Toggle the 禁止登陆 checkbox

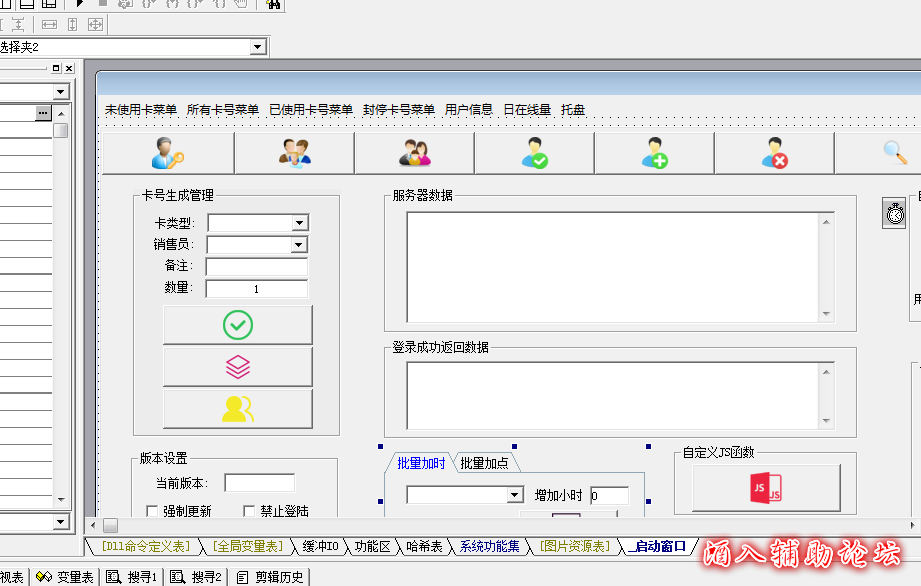click(250, 512)
